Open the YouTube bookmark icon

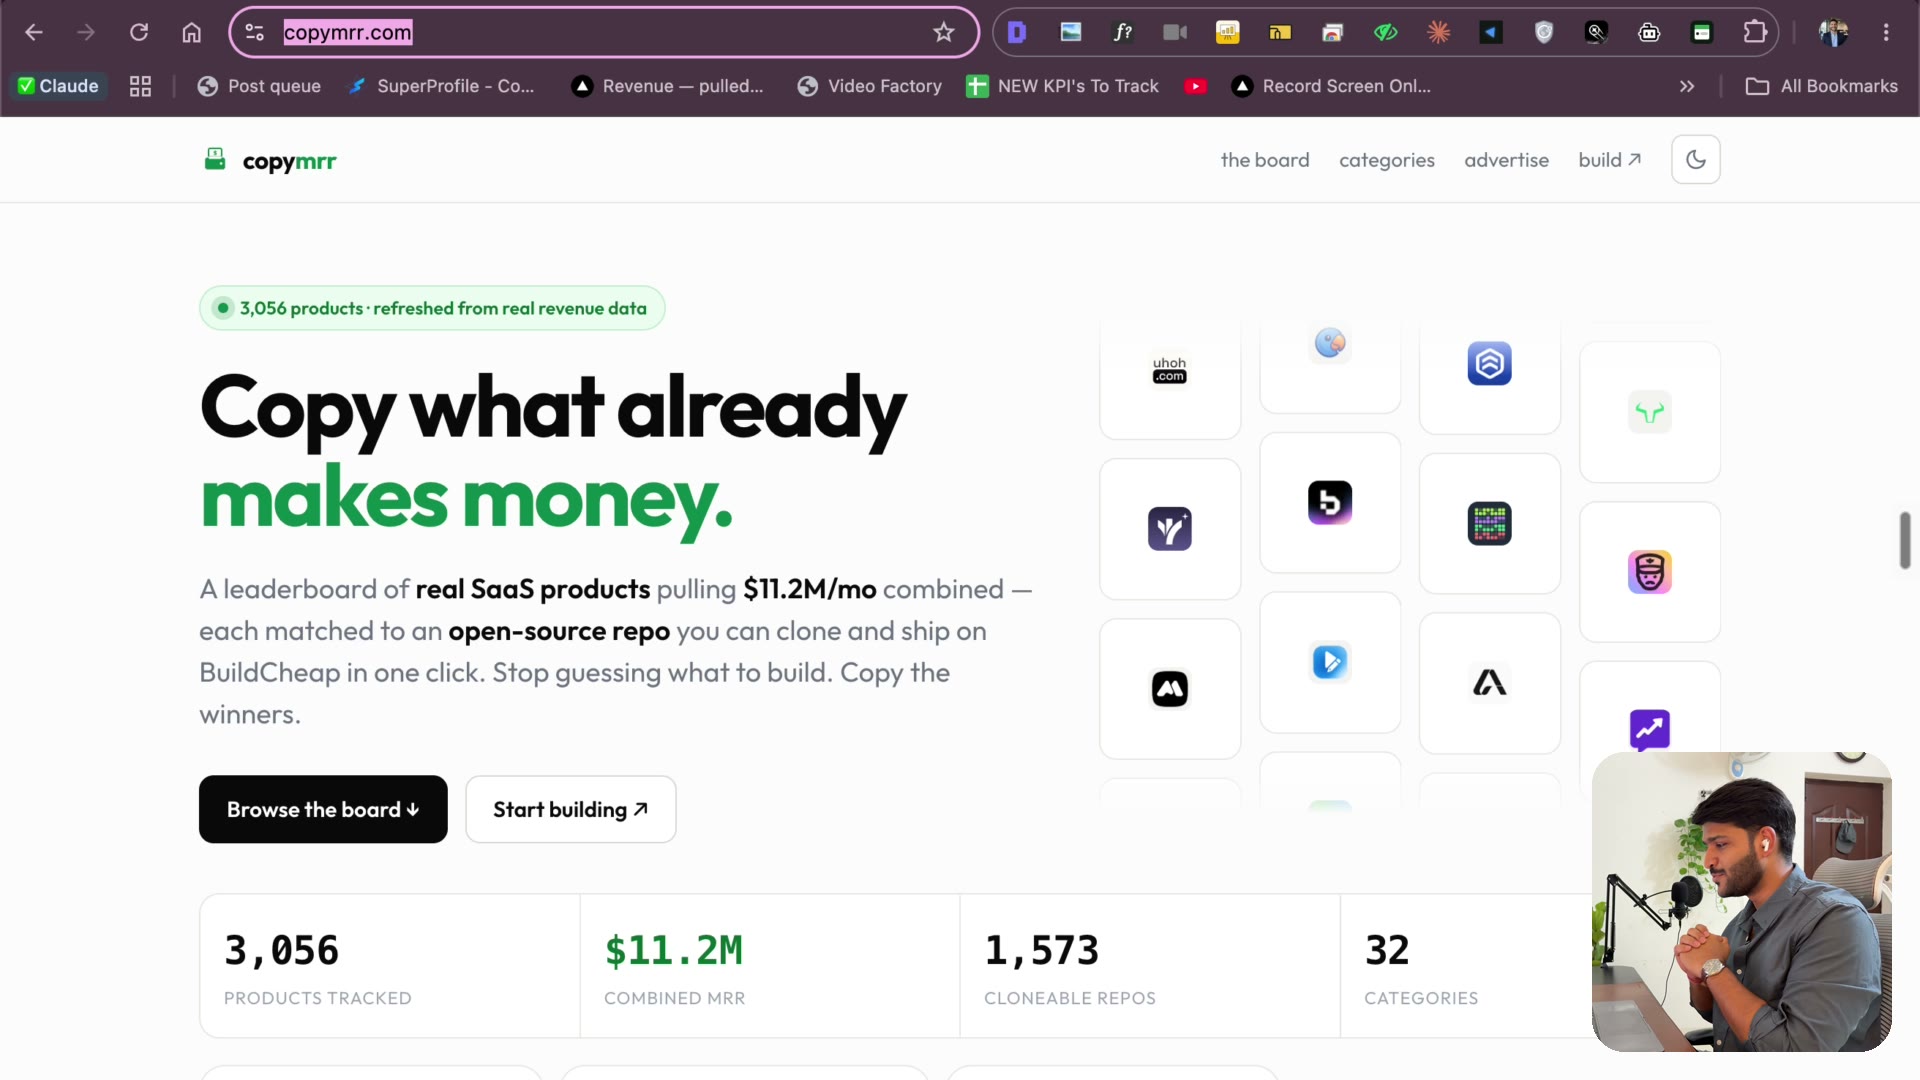pos(1195,86)
